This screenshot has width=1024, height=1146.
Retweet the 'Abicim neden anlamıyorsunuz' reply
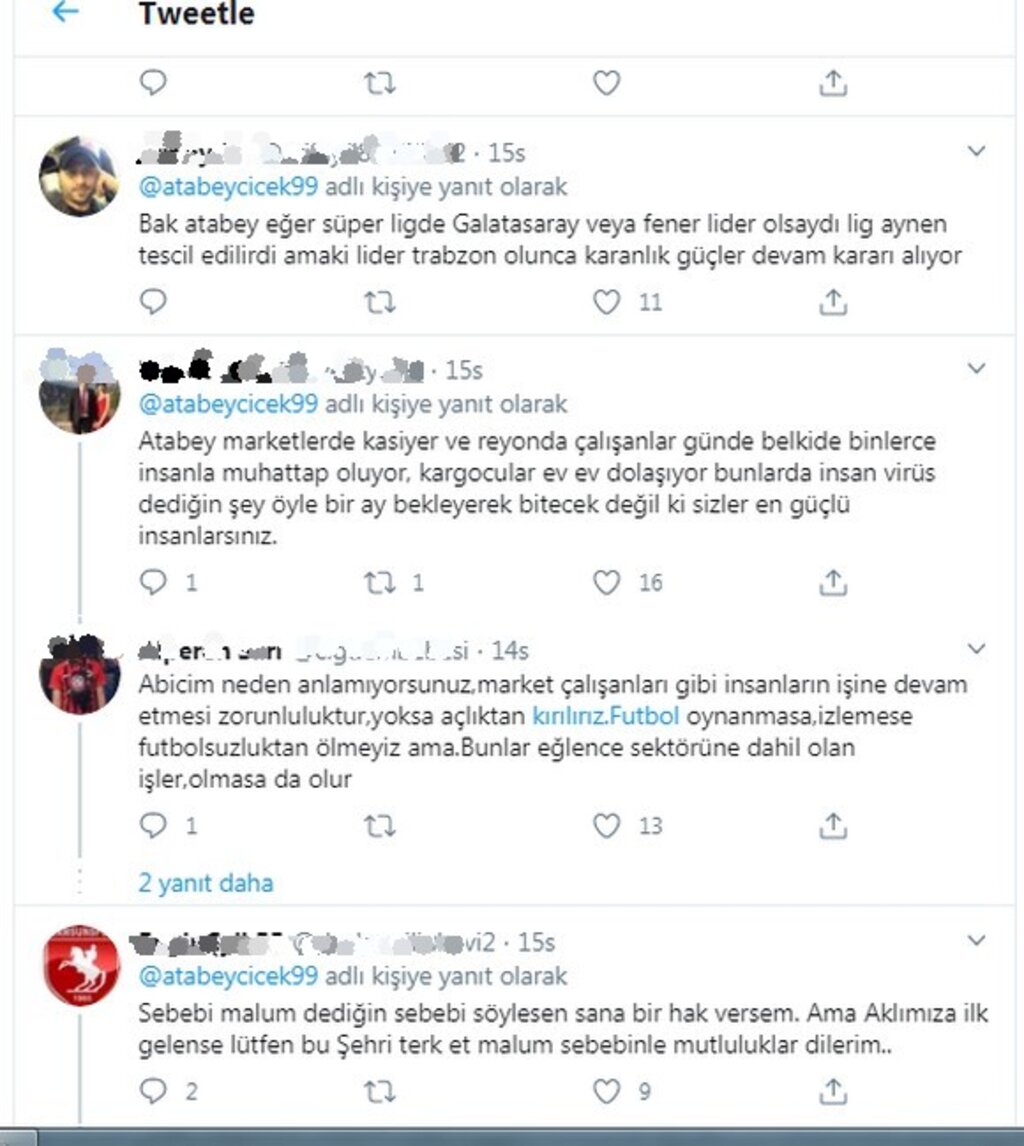(x=379, y=826)
